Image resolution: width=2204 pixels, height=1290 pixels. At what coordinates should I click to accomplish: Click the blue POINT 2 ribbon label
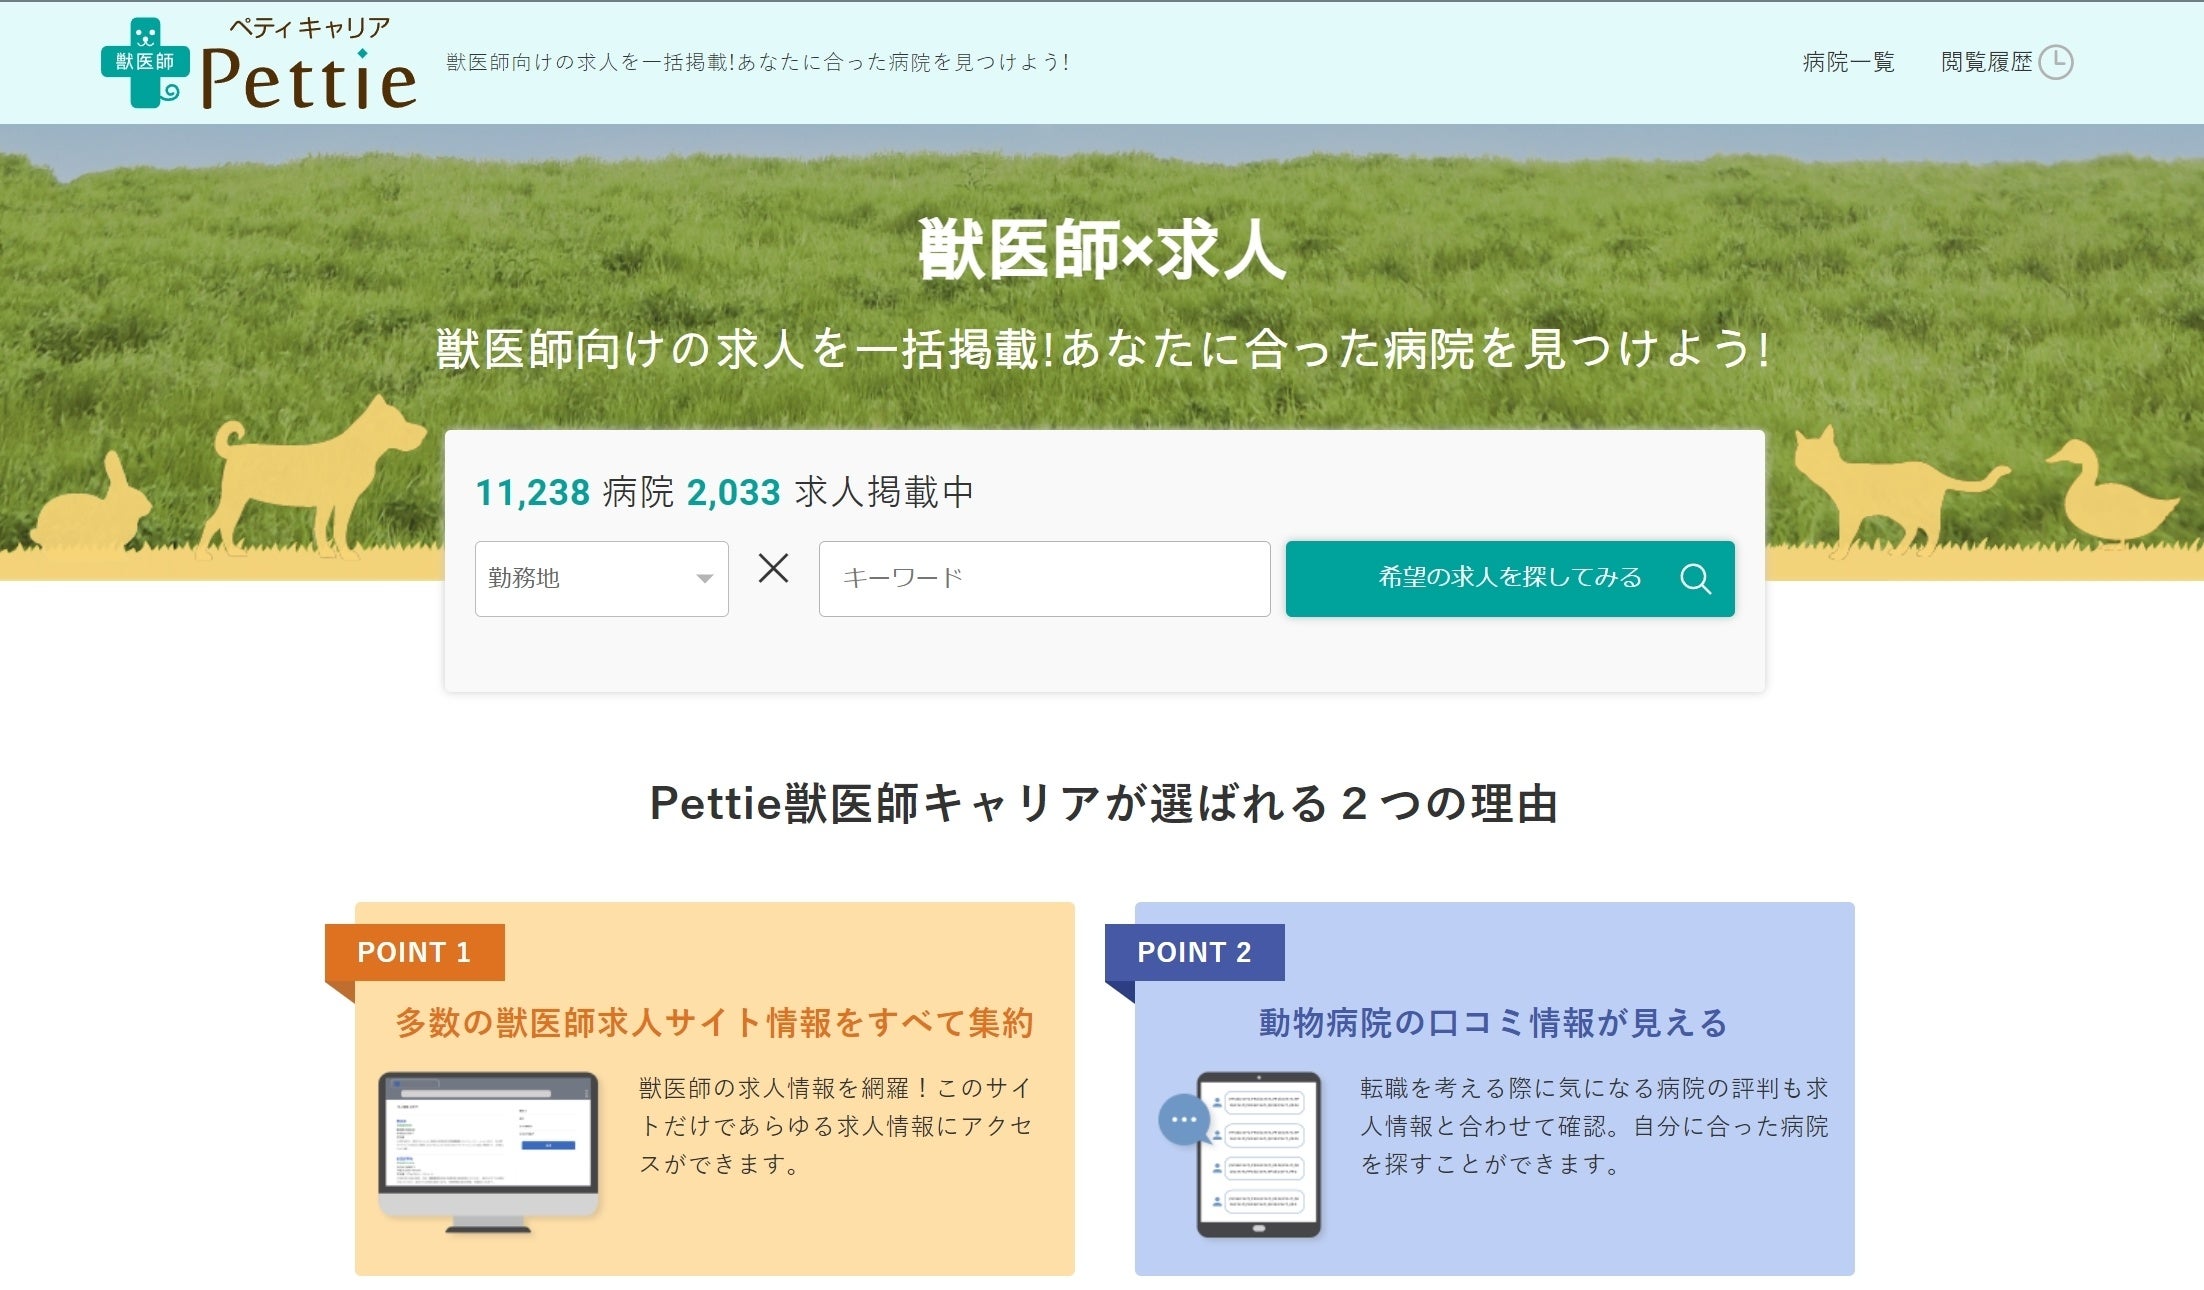click(x=1194, y=952)
